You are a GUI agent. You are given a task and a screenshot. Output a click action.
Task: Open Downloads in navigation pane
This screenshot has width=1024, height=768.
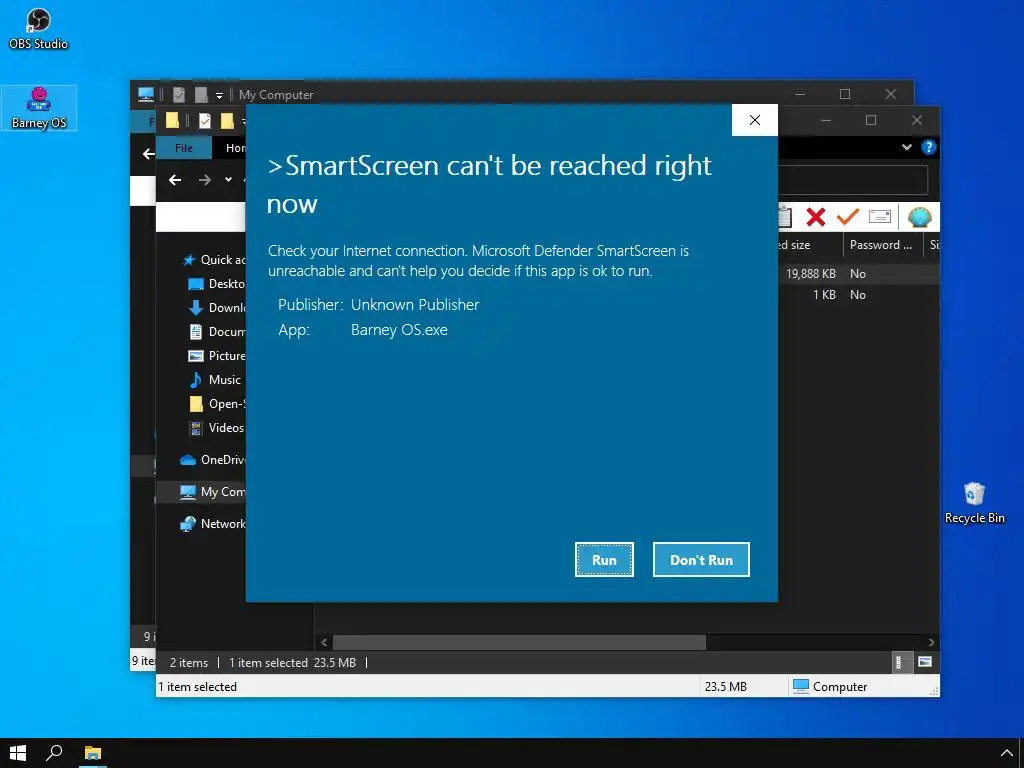[x=216, y=308]
